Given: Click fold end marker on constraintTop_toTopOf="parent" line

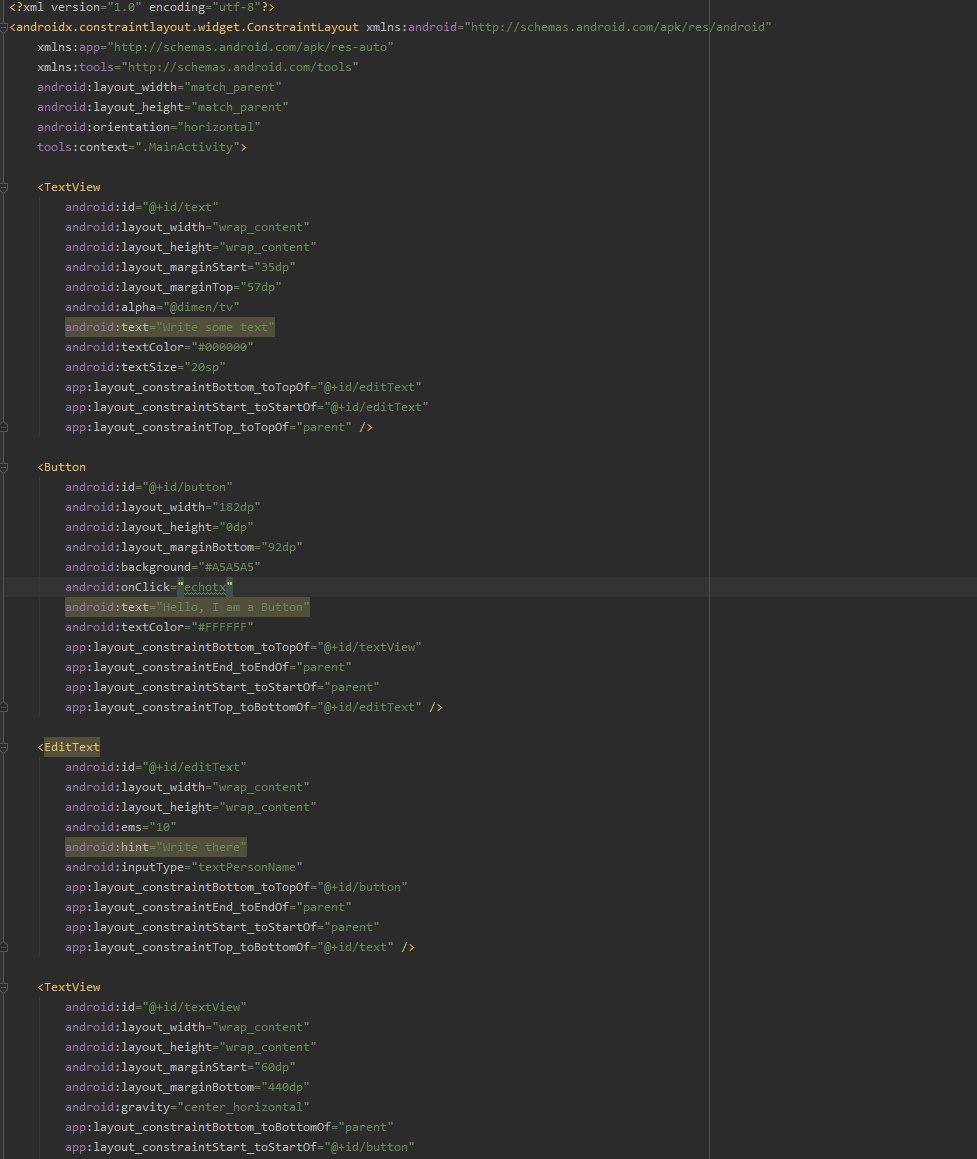Looking at the screenshot, I should pyautogui.click(x=4, y=427).
